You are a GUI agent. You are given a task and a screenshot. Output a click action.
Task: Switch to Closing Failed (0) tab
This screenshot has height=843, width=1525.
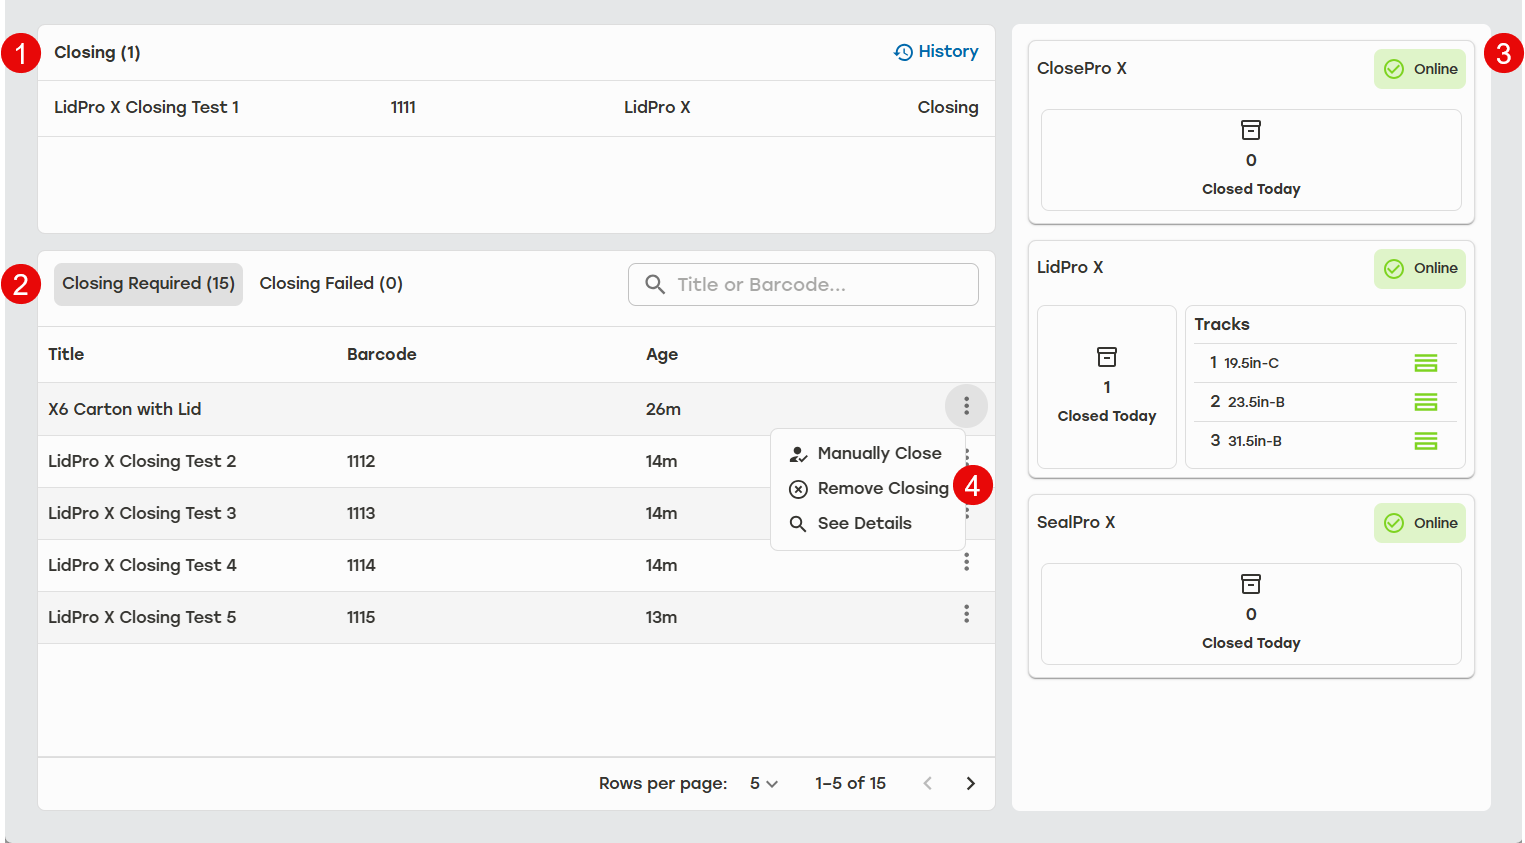[x=331, y=284]
